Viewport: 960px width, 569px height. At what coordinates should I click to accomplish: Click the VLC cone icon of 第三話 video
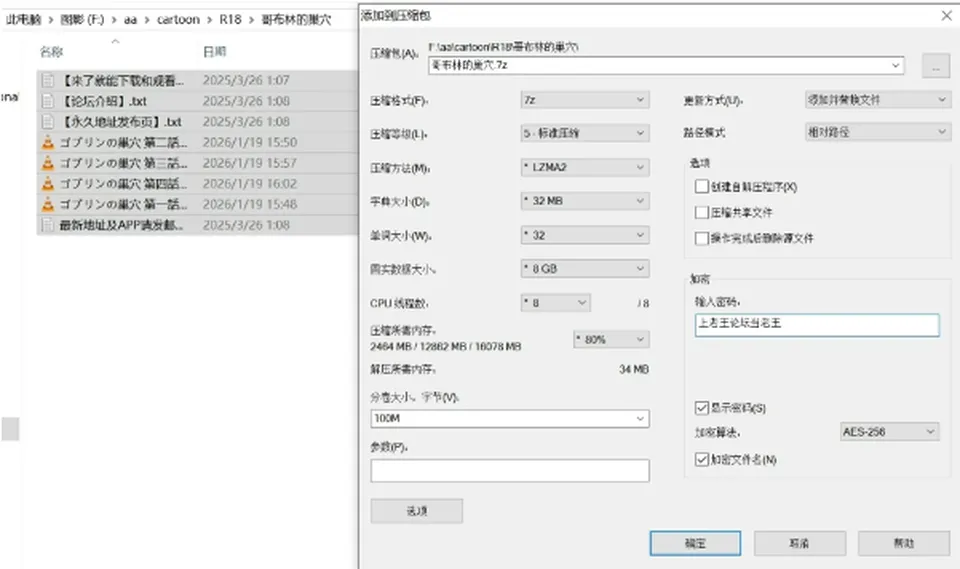[x=48, y=164]
